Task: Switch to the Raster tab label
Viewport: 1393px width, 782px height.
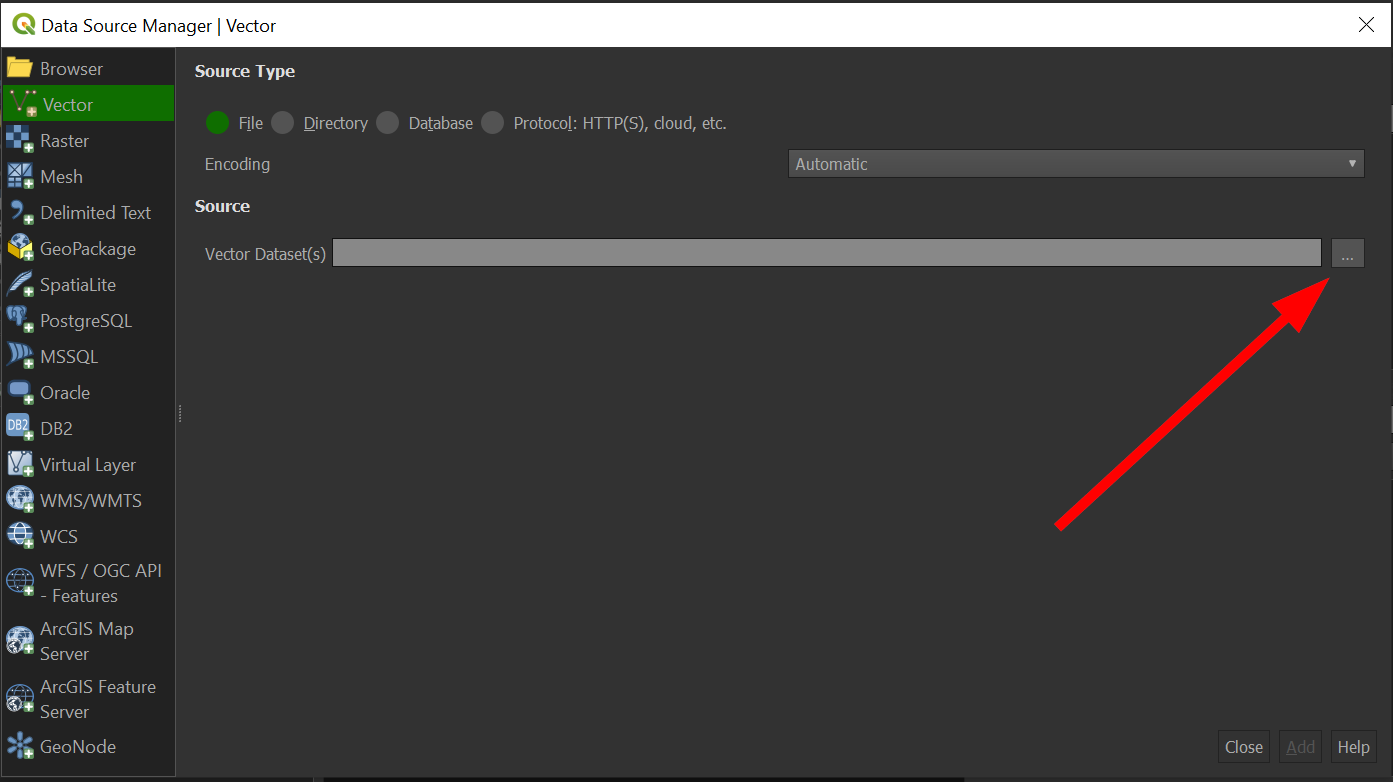Action: pyautogui.click(x=65, y=141)
